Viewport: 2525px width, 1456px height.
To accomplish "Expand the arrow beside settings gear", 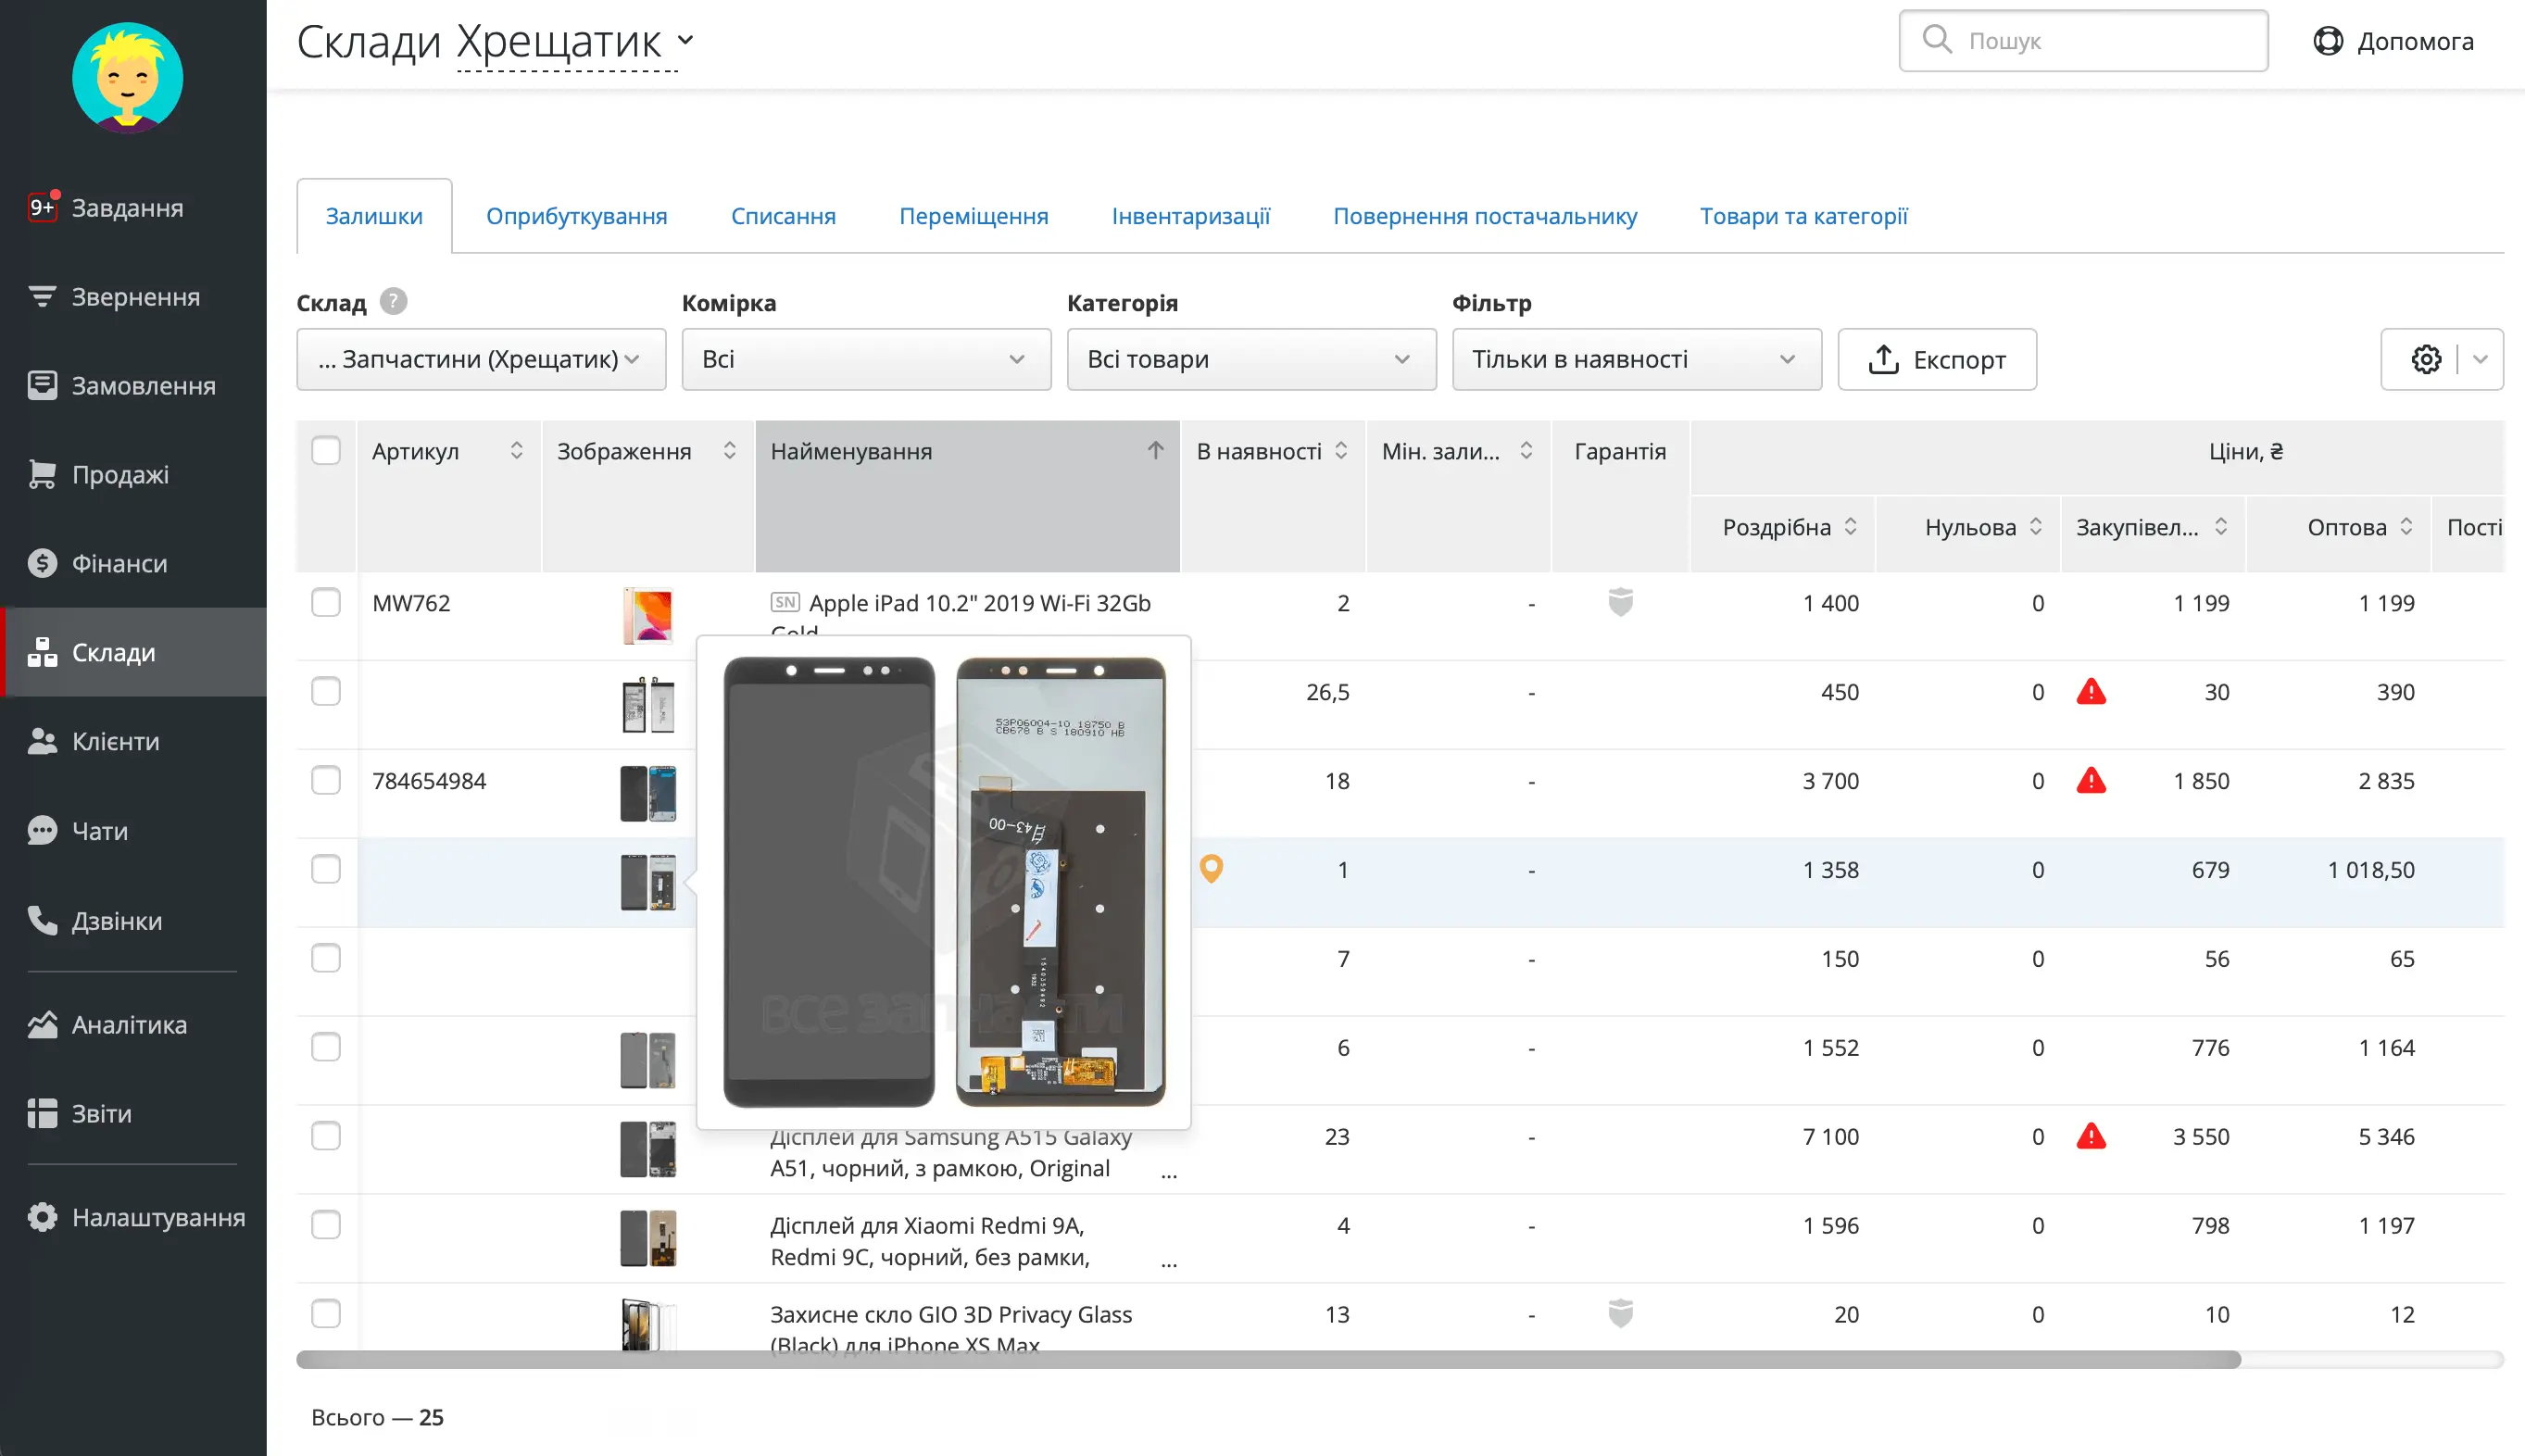I will point(2481,359).
